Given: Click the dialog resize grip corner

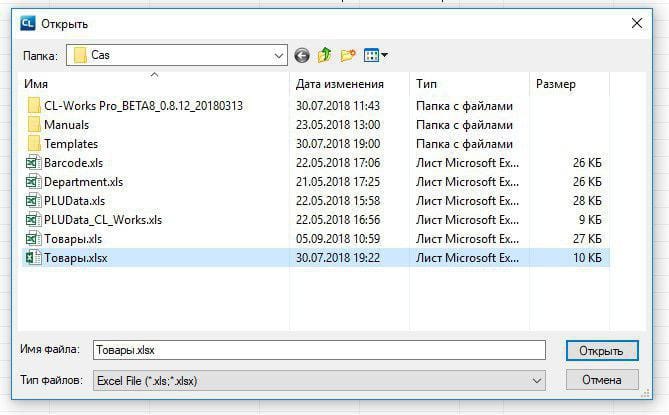Looking at the screenshot, I should point(646,393).
